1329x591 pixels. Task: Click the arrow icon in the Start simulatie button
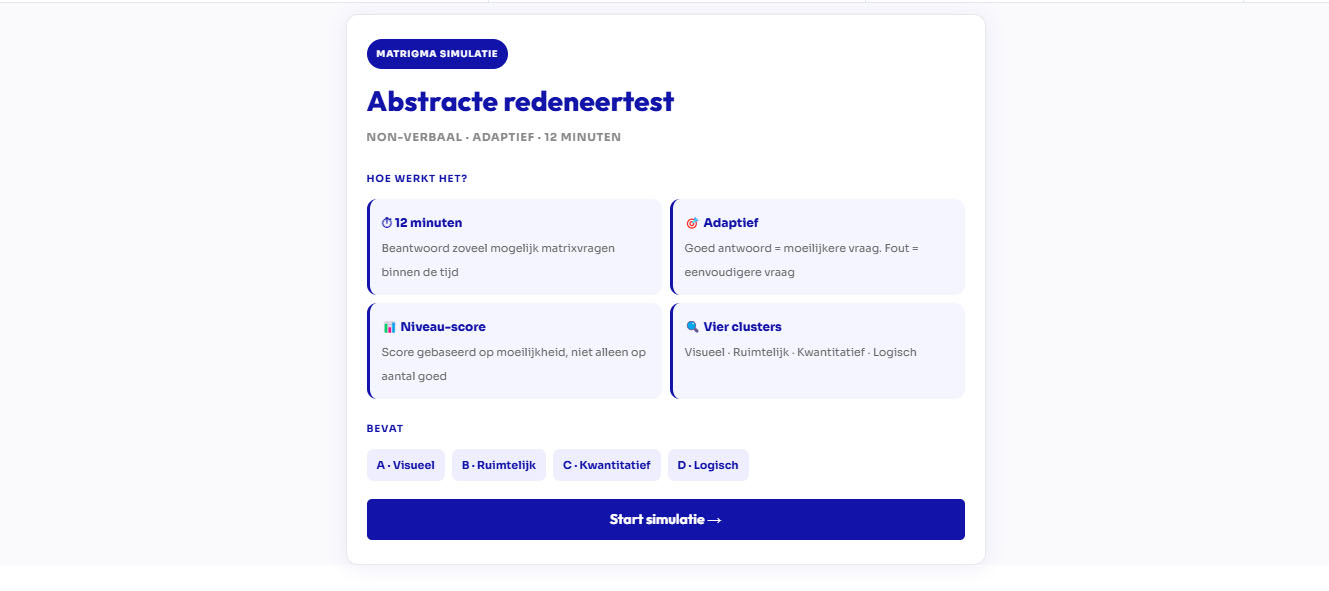click(713, 519)
